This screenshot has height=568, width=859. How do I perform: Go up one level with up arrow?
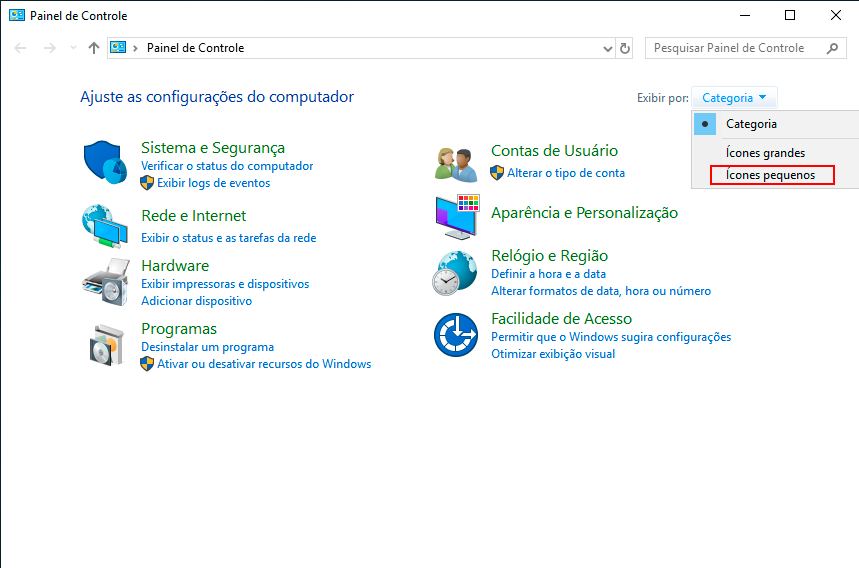(x=94, y=48)
